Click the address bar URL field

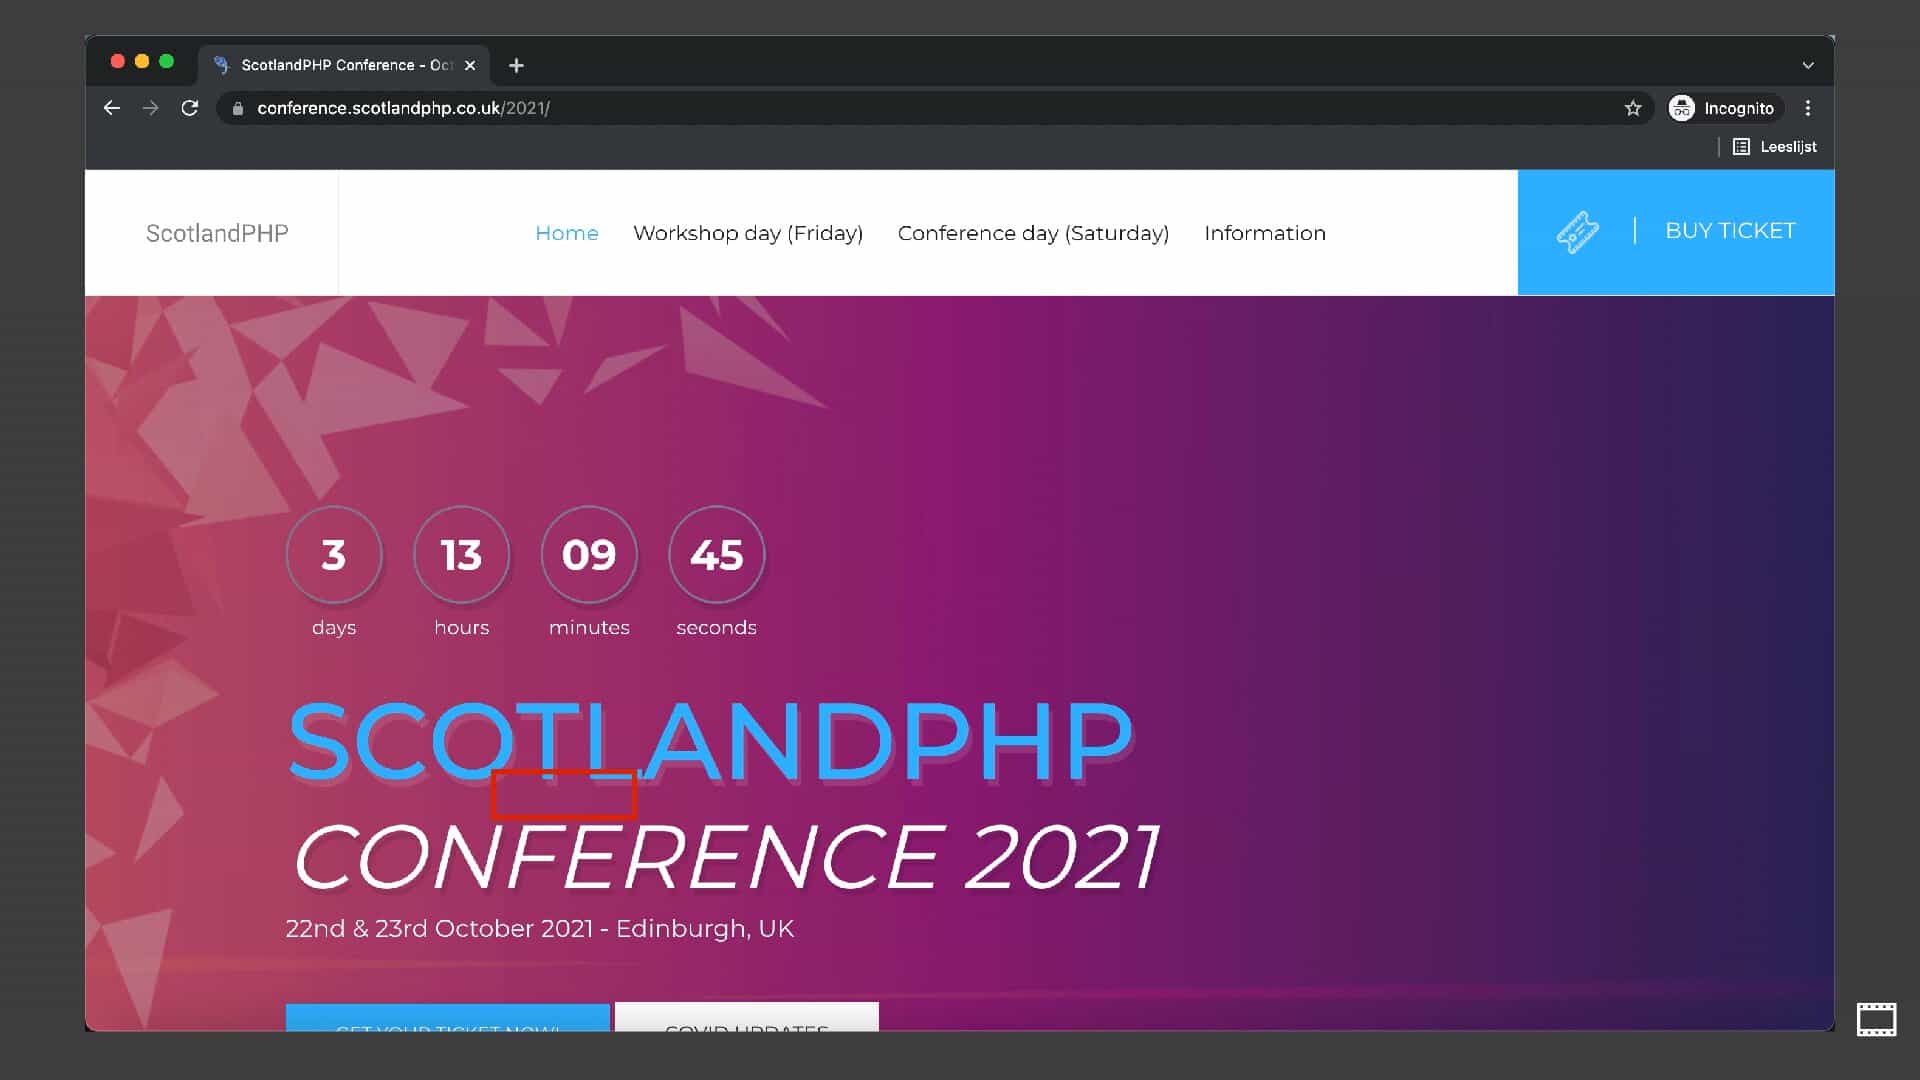(x=800, y=108)
